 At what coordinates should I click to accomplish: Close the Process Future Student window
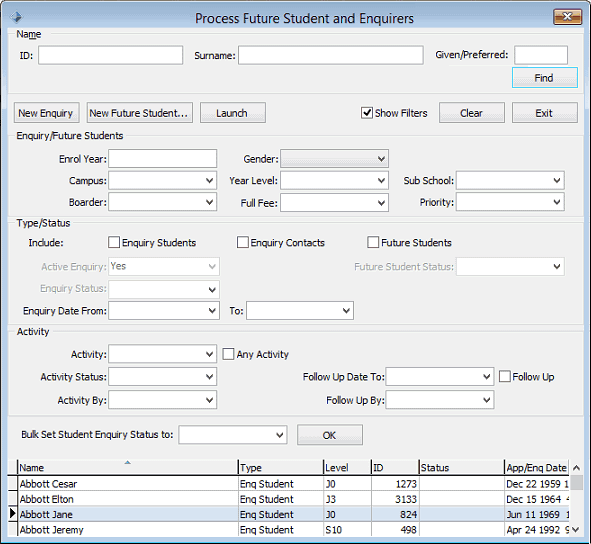point(567,17)
